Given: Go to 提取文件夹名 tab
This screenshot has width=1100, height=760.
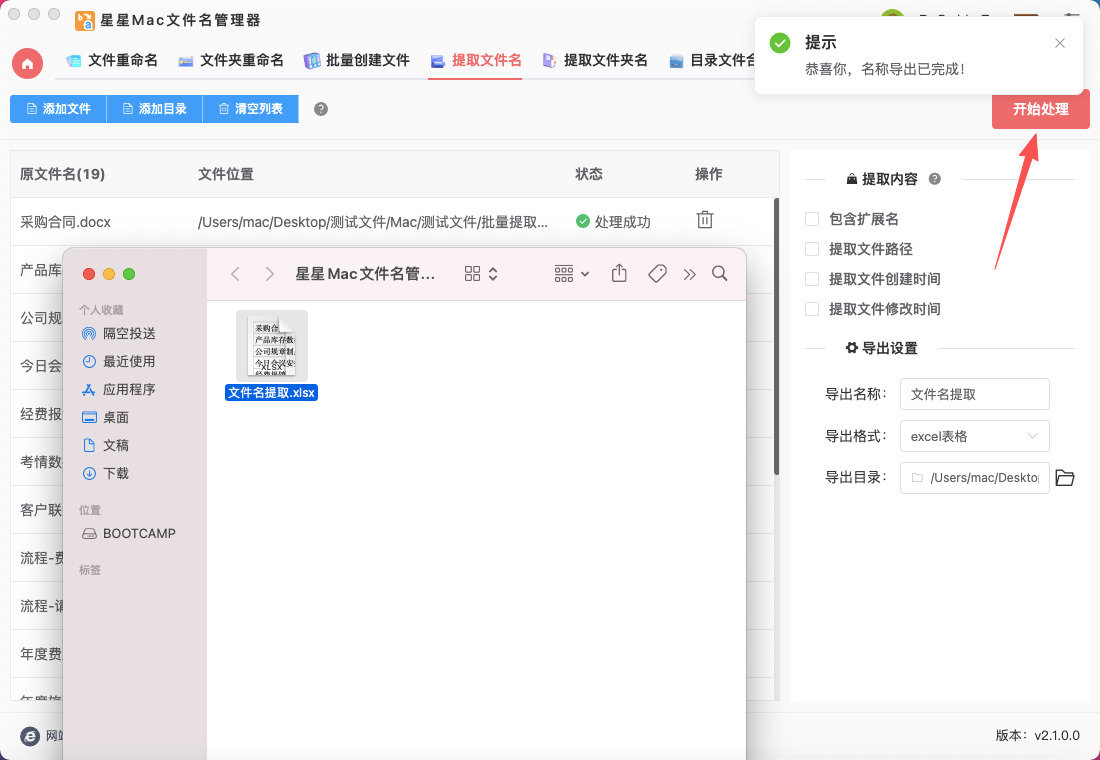Looking at the screenshot, I should tap(595, 60).
